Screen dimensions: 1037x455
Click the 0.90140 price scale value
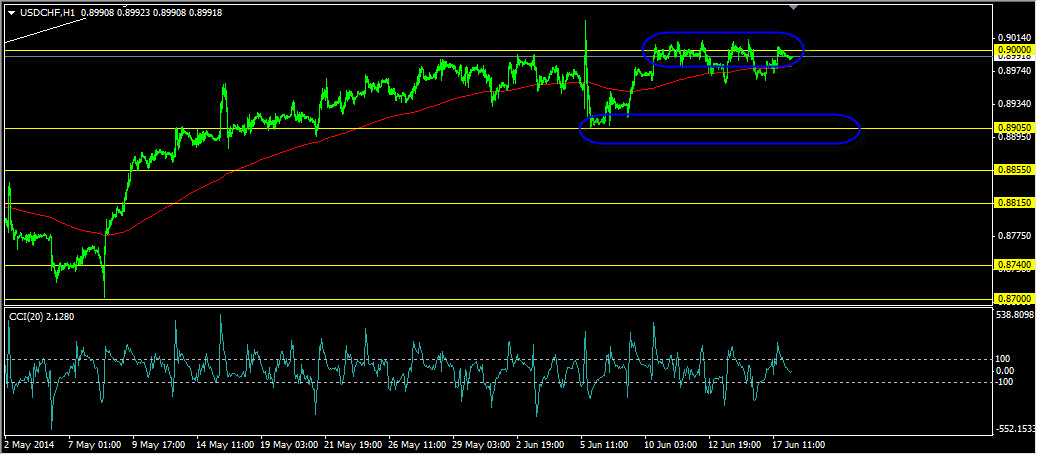[1014, 37]
